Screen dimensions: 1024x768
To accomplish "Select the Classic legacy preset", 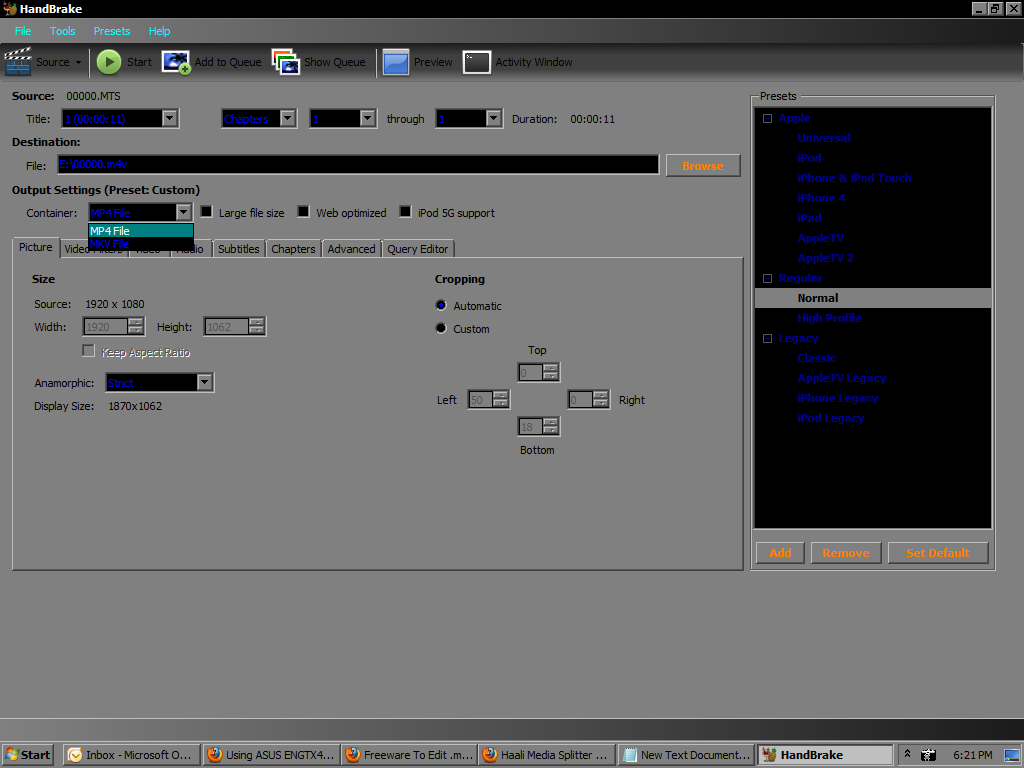I will [816, 358].
